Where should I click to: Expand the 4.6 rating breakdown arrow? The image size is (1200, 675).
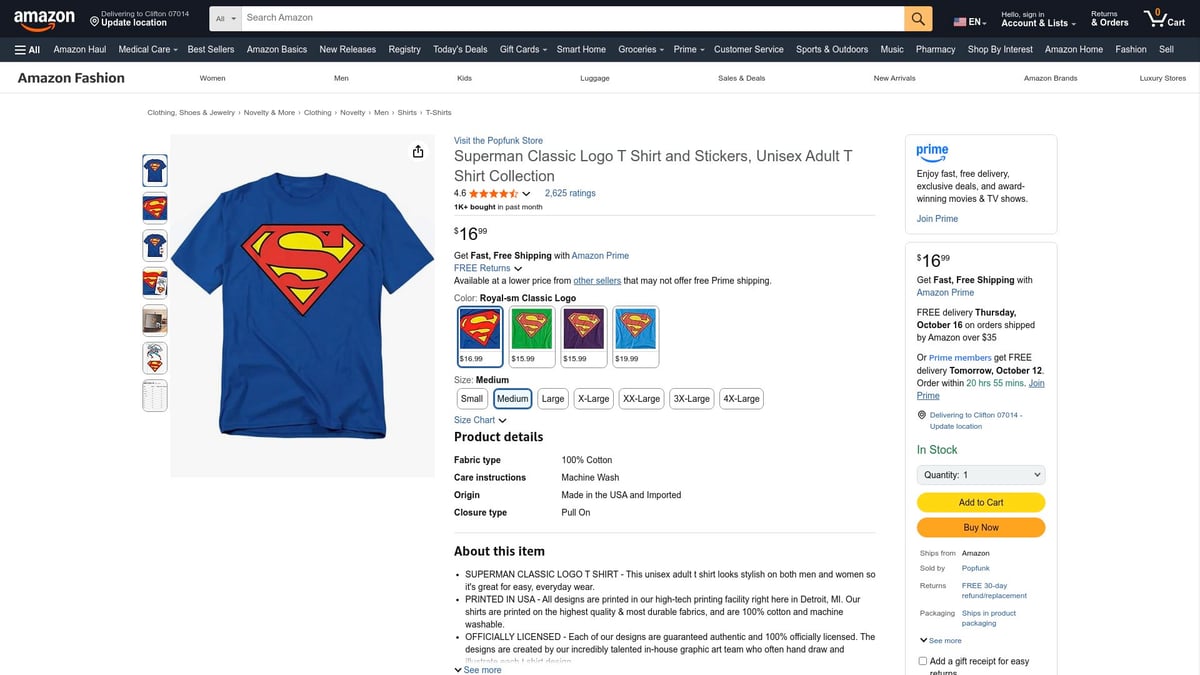tap(525, 193)
